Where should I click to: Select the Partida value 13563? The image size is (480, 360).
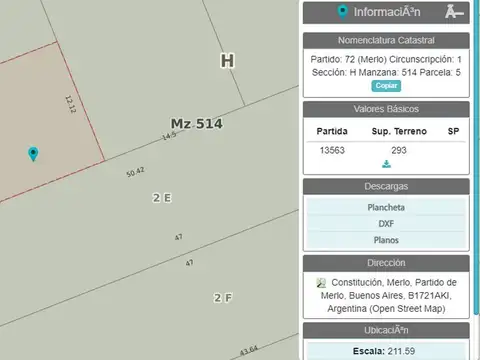[x=332, y=150]
